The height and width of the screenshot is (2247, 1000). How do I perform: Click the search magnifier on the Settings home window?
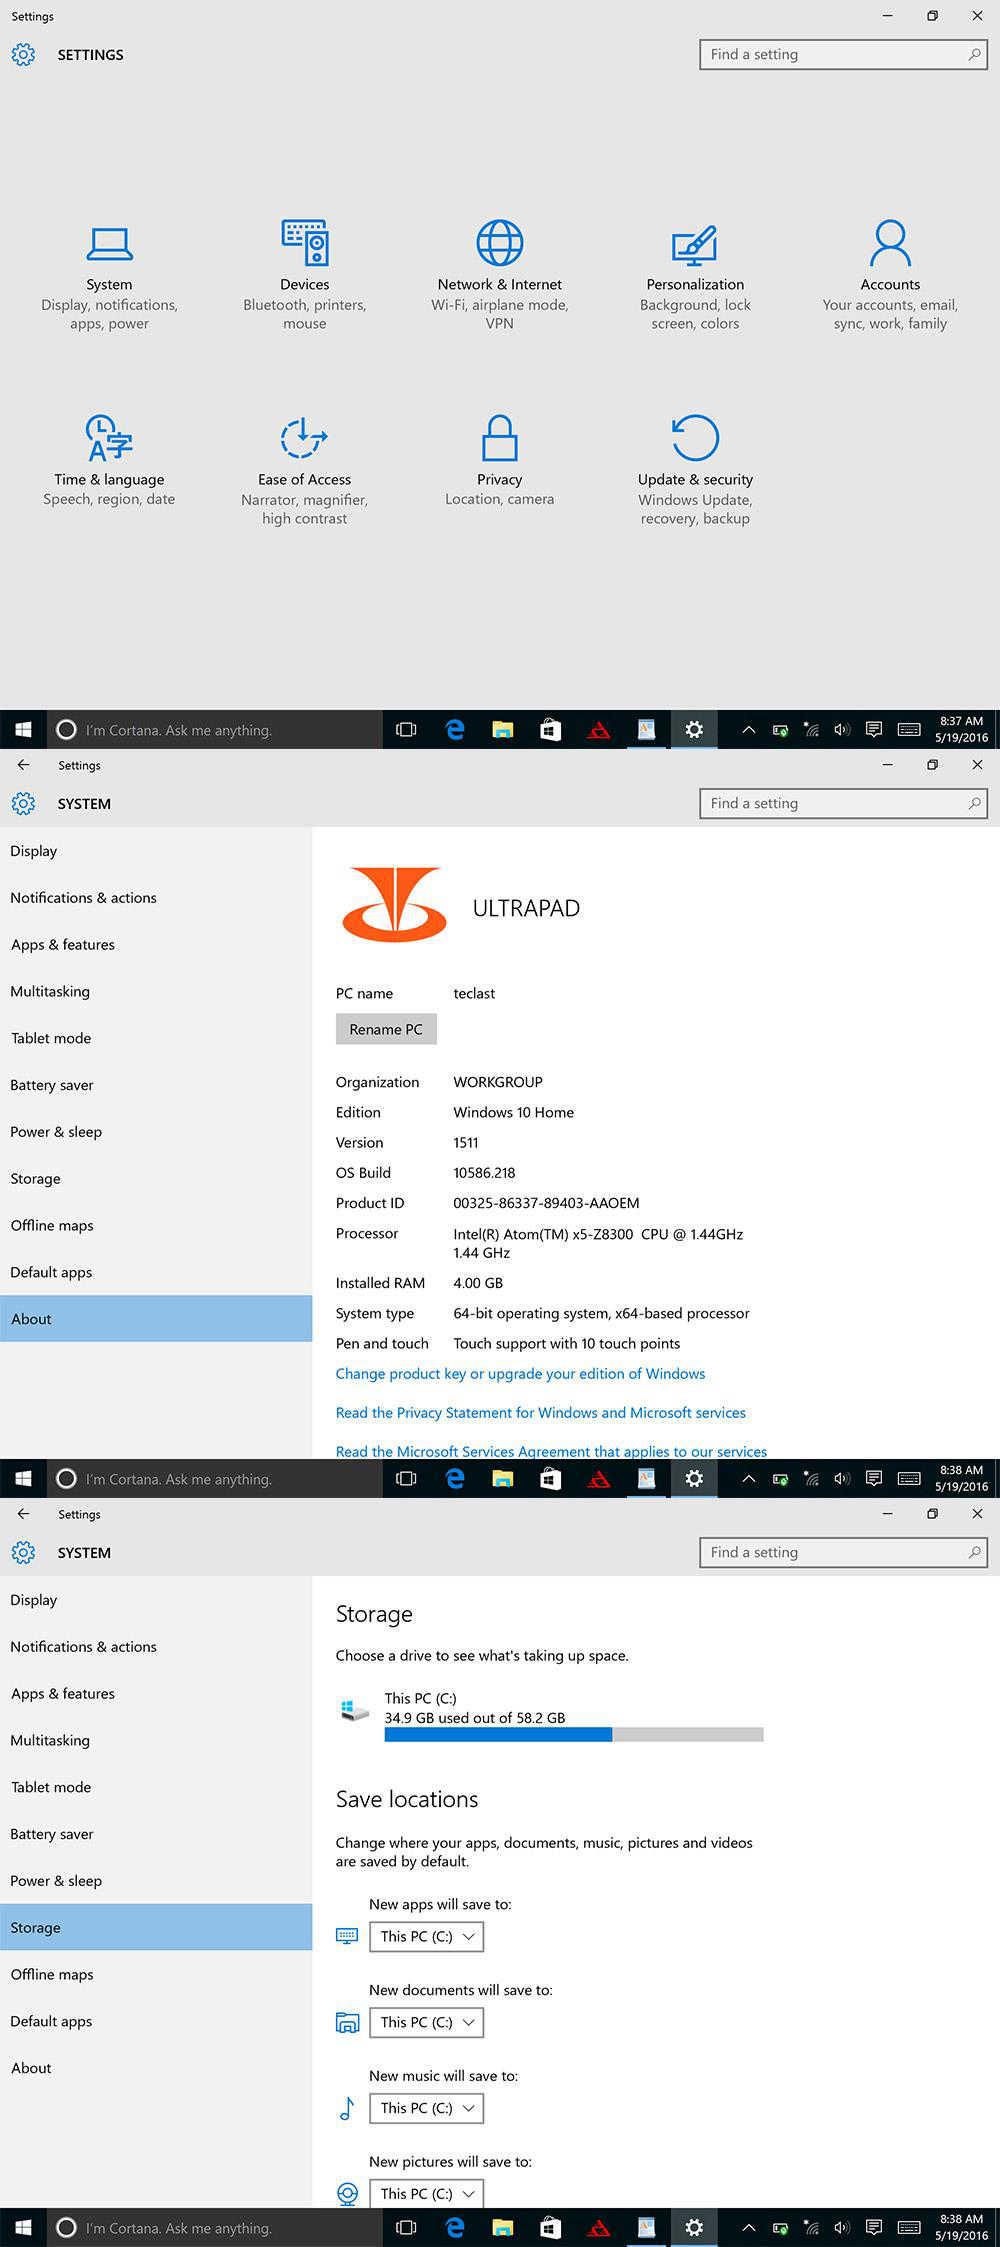coord(974,54)
